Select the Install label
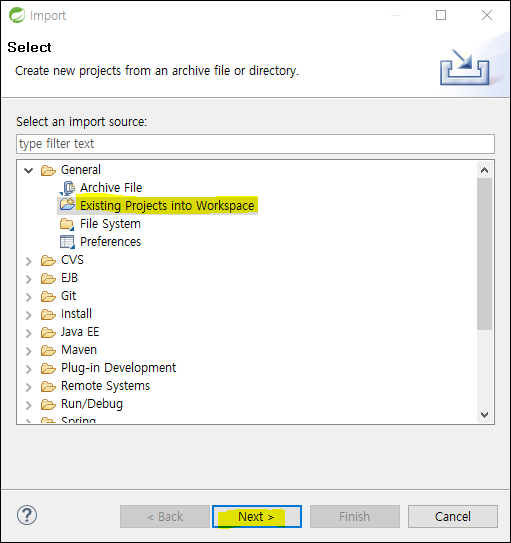The height and width of the screenshot is (543, 511). tap(77, 314)
